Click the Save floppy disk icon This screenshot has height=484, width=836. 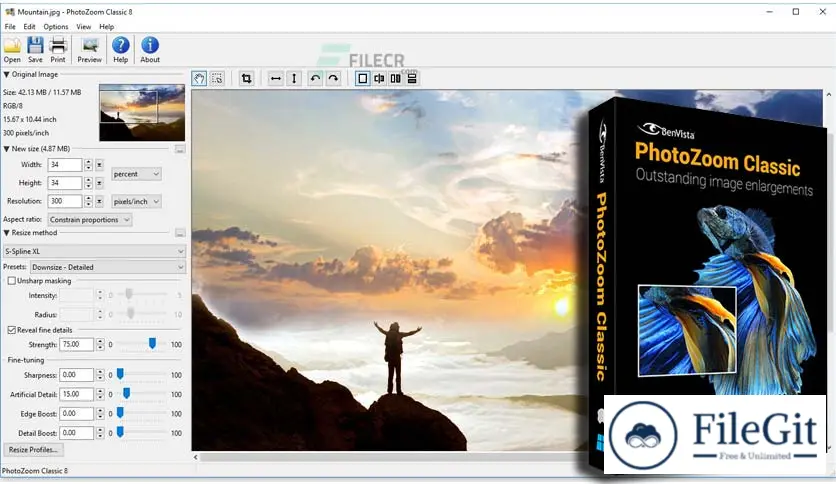click(35, 46)
